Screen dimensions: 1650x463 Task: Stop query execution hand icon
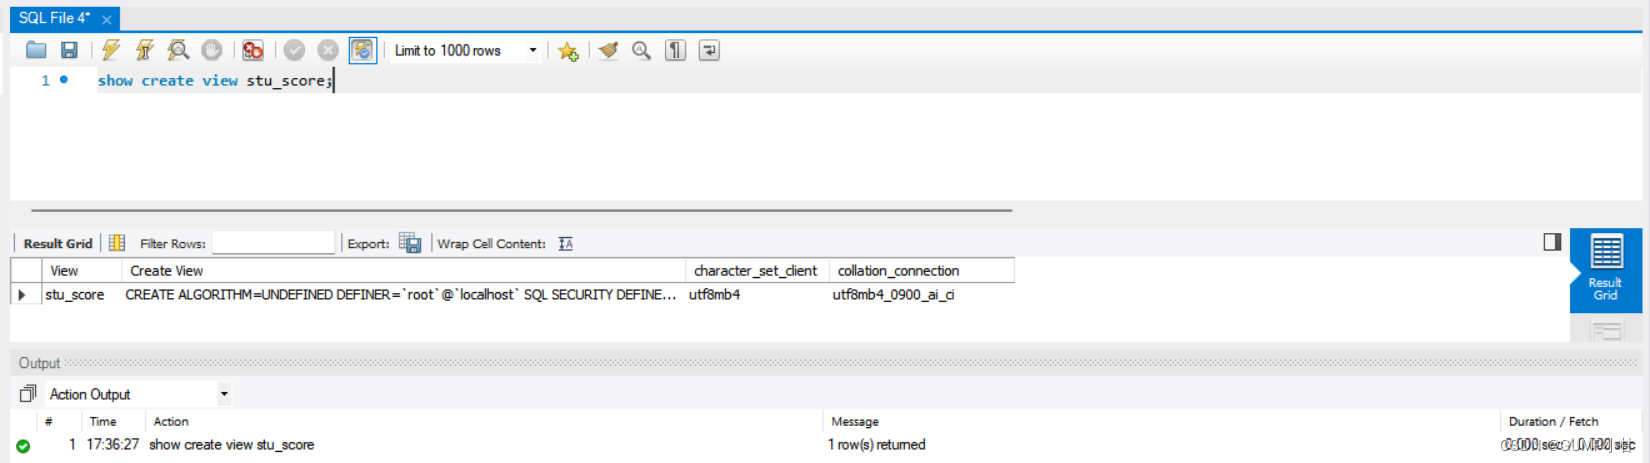point(212,50)
